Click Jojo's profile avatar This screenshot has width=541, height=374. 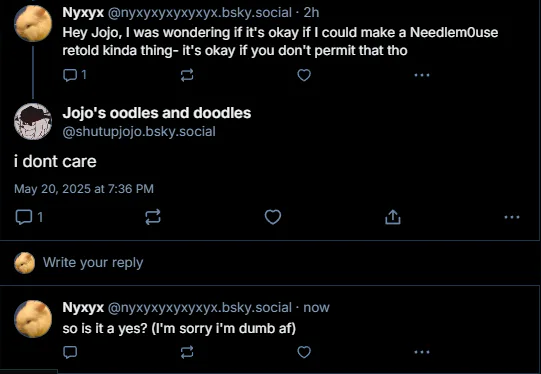(33, 121)
